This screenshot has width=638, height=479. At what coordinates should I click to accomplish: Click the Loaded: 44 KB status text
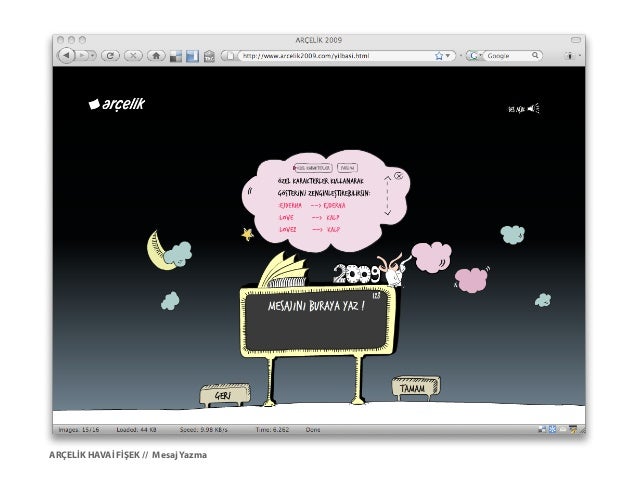[136, 430]
